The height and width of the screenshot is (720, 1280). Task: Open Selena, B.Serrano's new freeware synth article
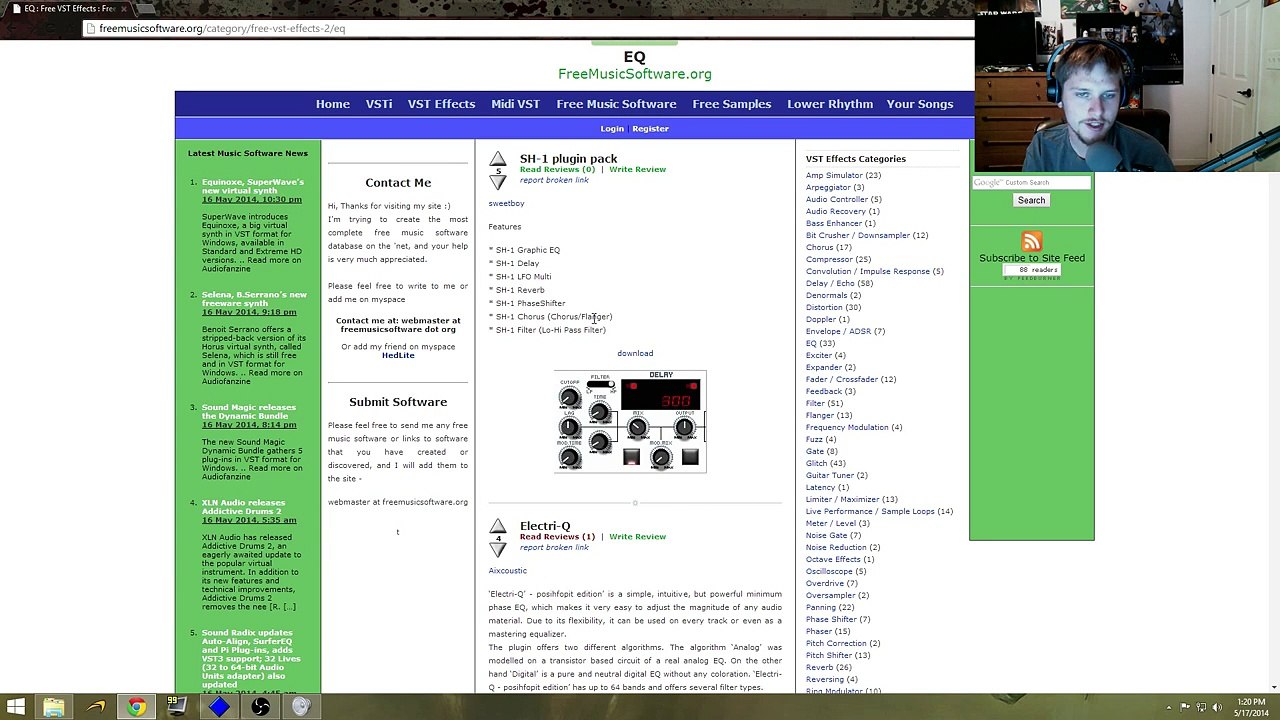pos(254,299)
